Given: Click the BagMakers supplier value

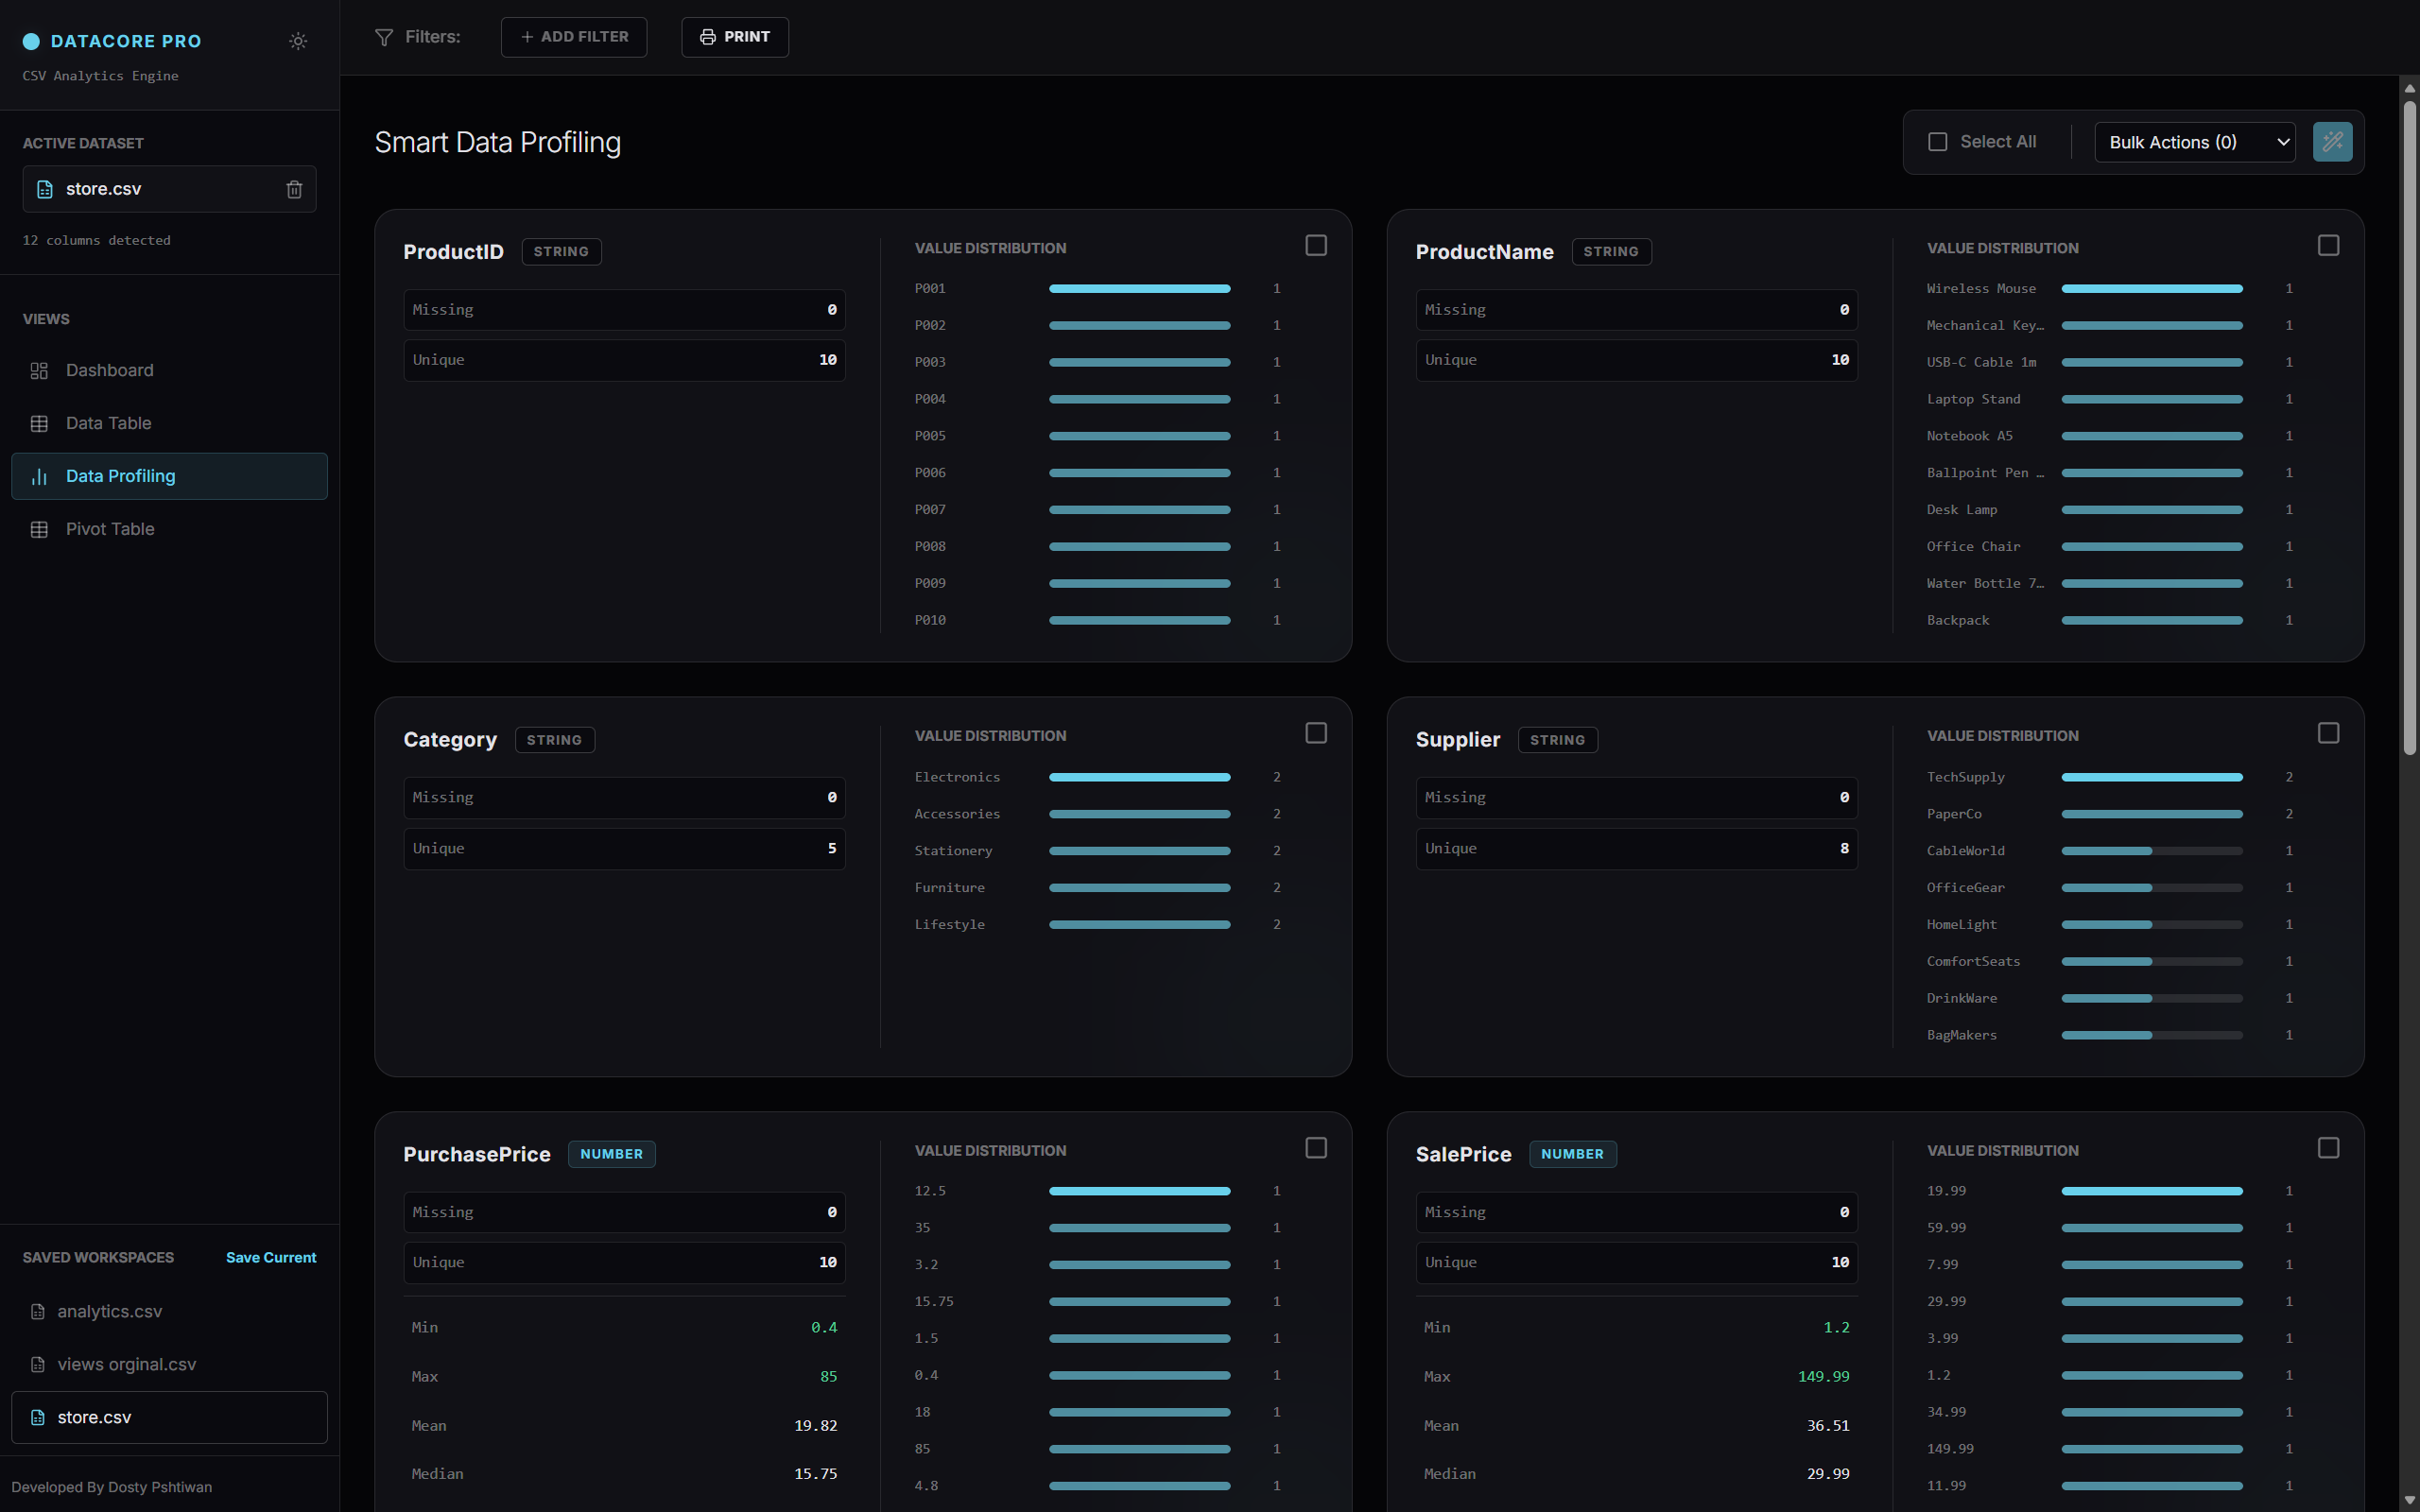Looking at the screenshot, I should [1961, 1036].
